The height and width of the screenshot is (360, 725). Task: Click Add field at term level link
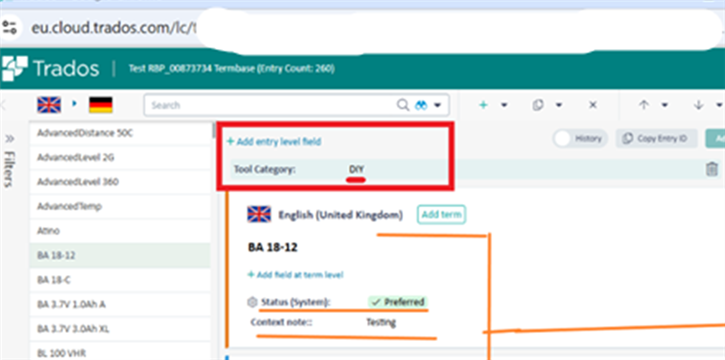click(295, 275)
